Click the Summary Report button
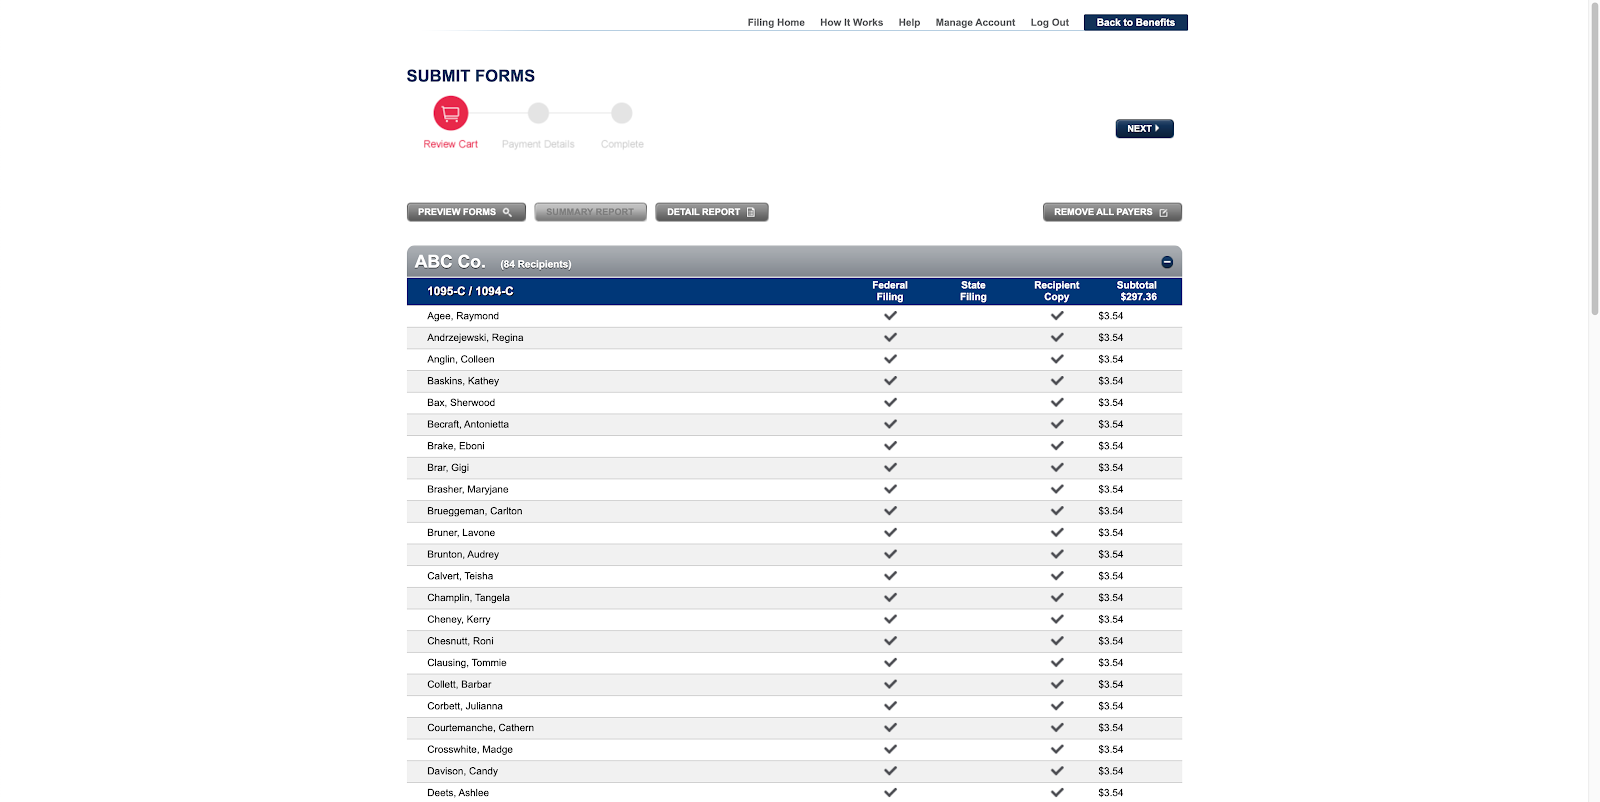The image size is (1600, 802). coord(590,212)
